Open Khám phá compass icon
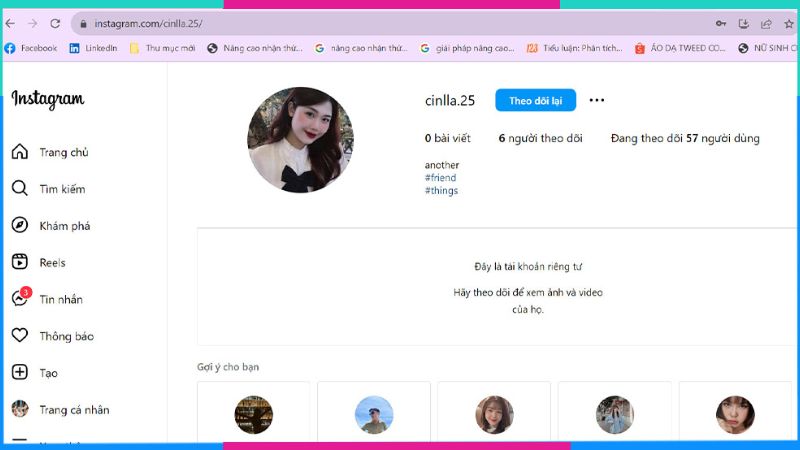Image resolution: width=800 pixels, height=450 pixels. click(x=19, y=226)
